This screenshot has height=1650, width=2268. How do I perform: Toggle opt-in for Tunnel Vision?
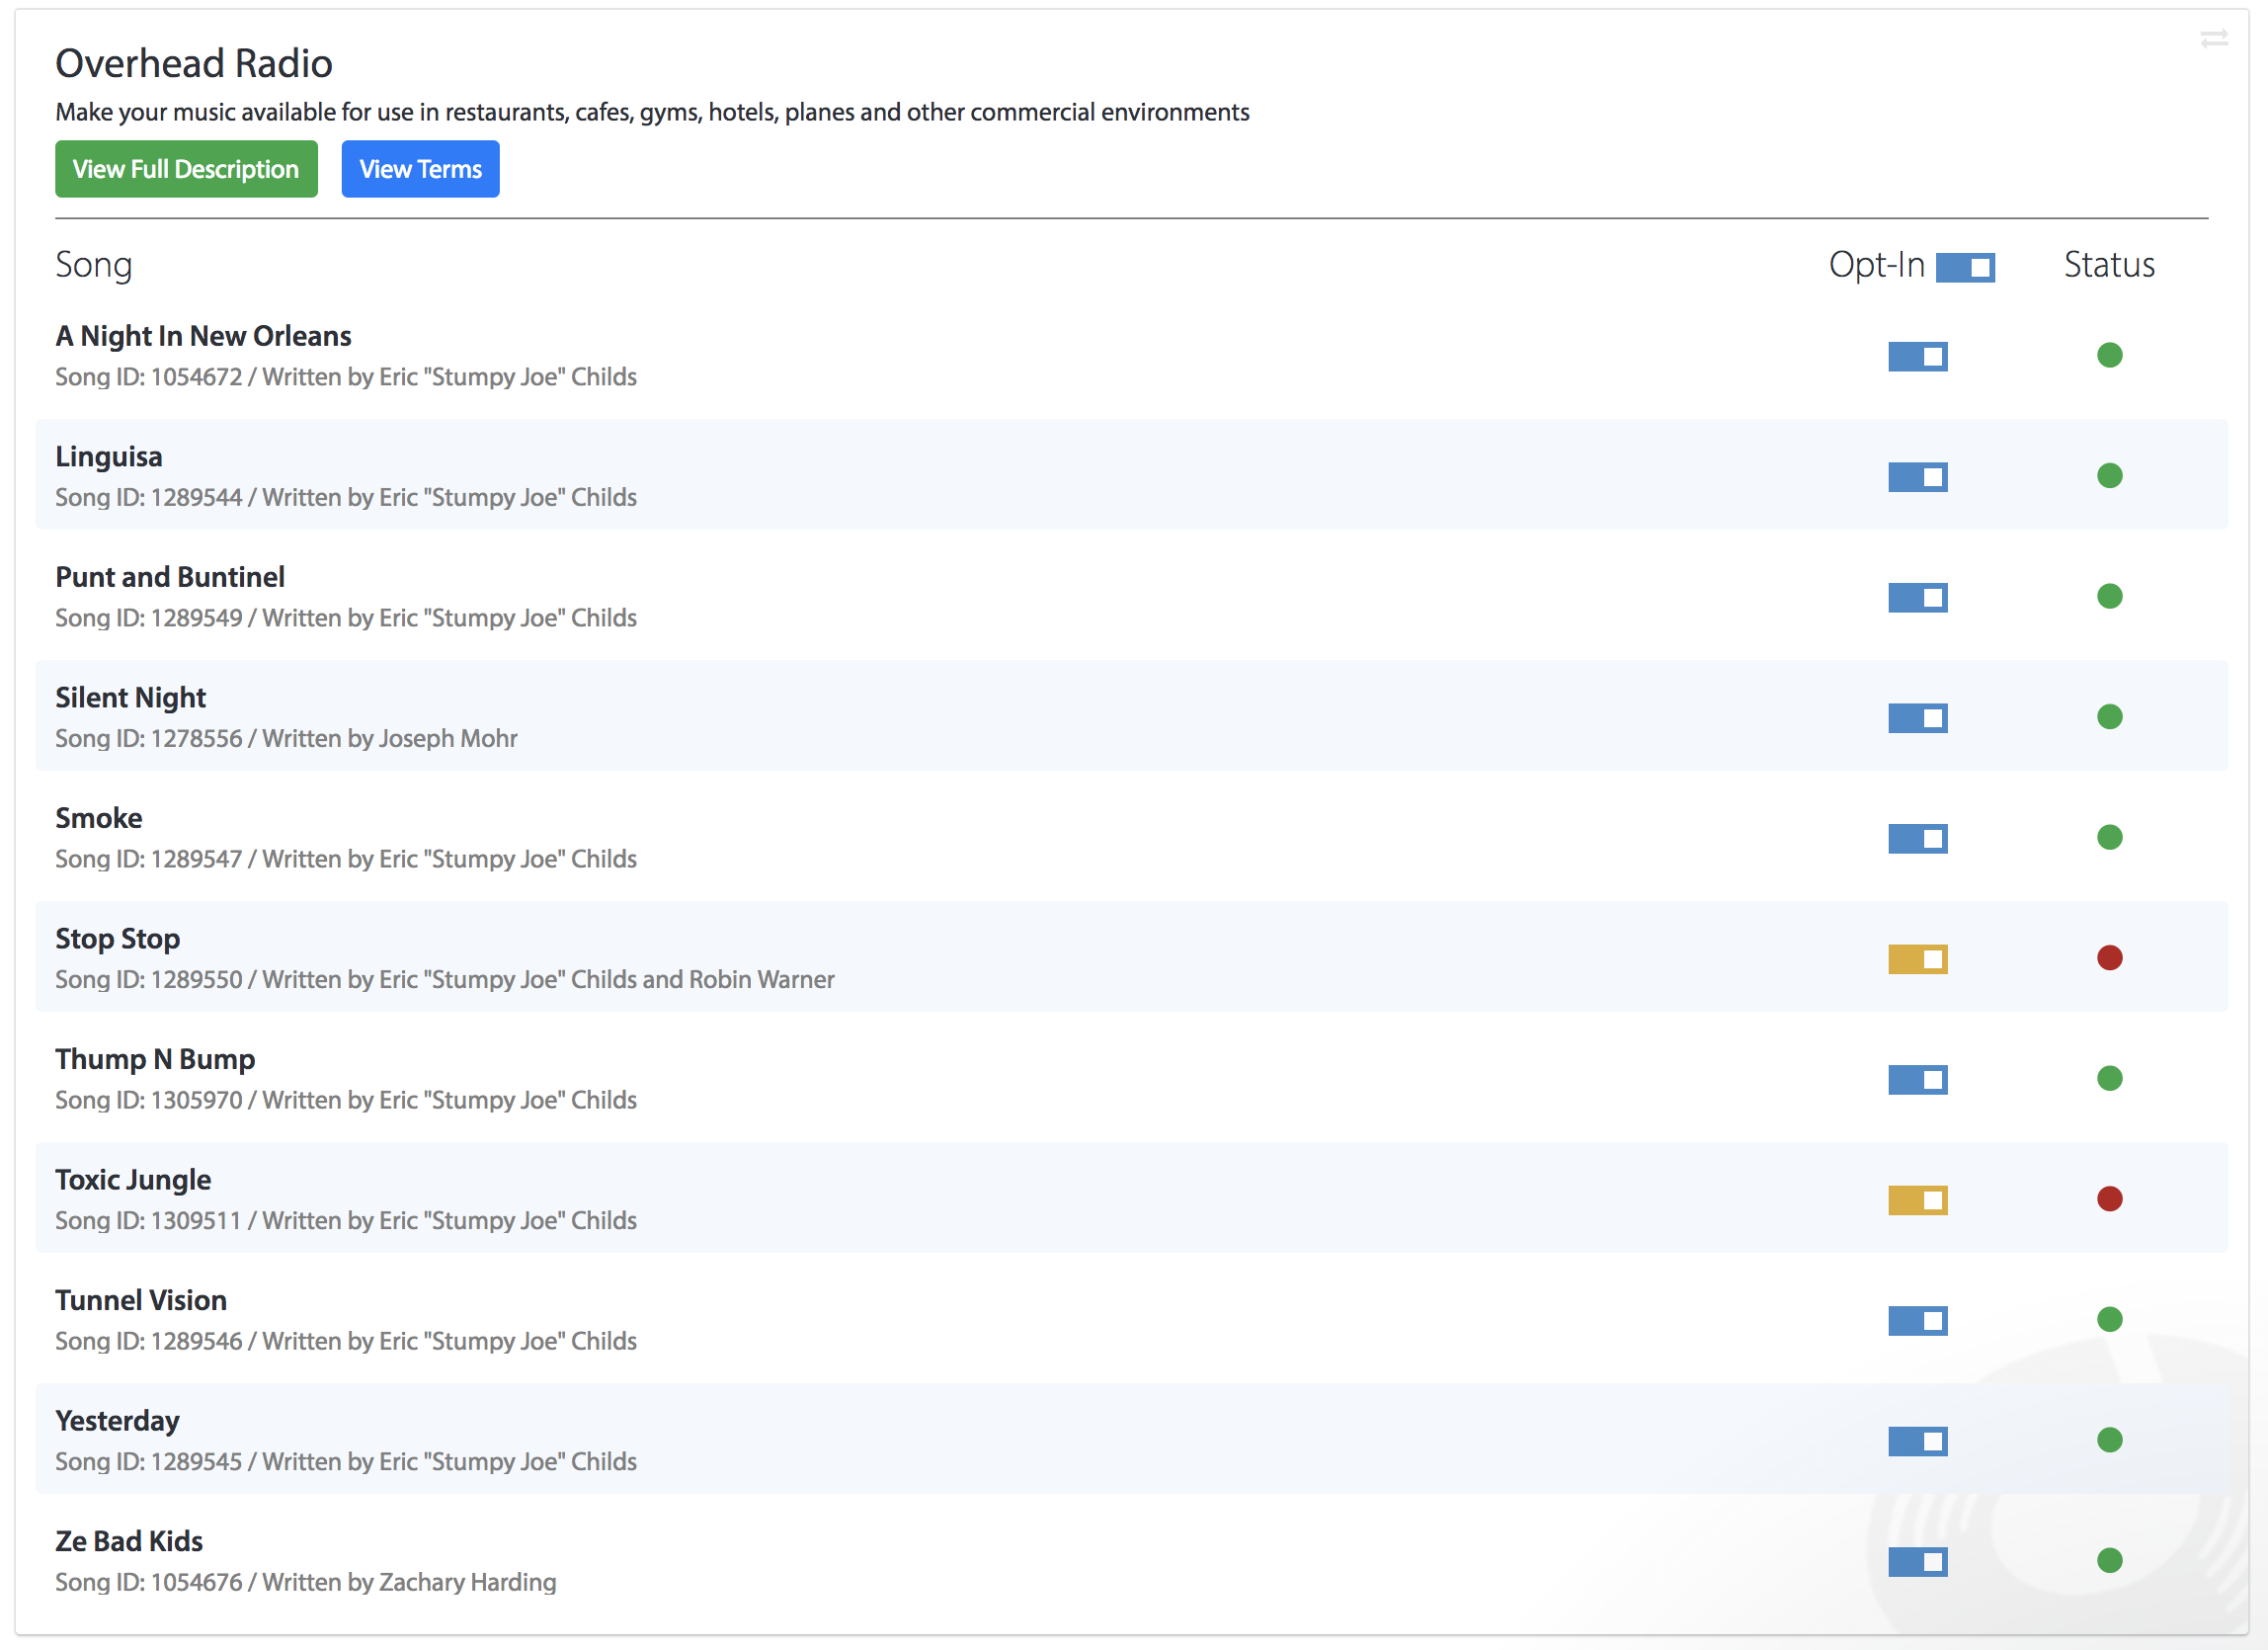click(x=1917, y=1320)
